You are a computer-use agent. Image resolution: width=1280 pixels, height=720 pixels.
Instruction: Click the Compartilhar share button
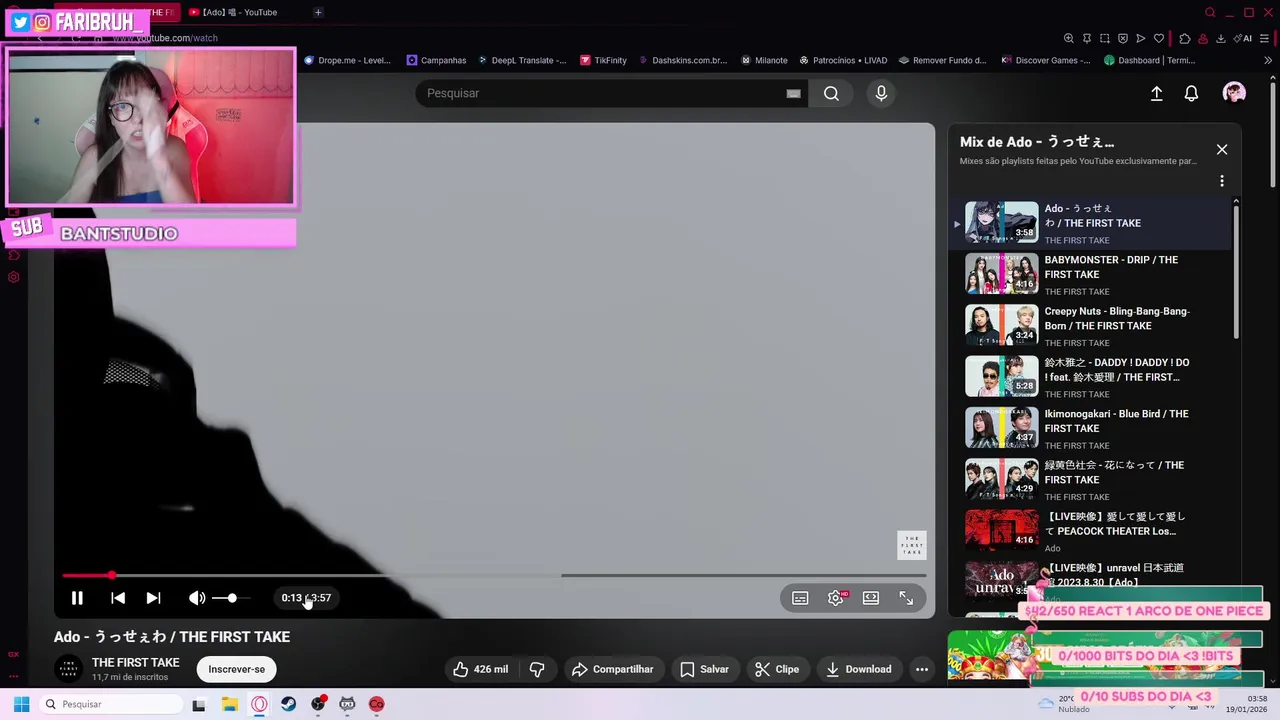point(612,669)
